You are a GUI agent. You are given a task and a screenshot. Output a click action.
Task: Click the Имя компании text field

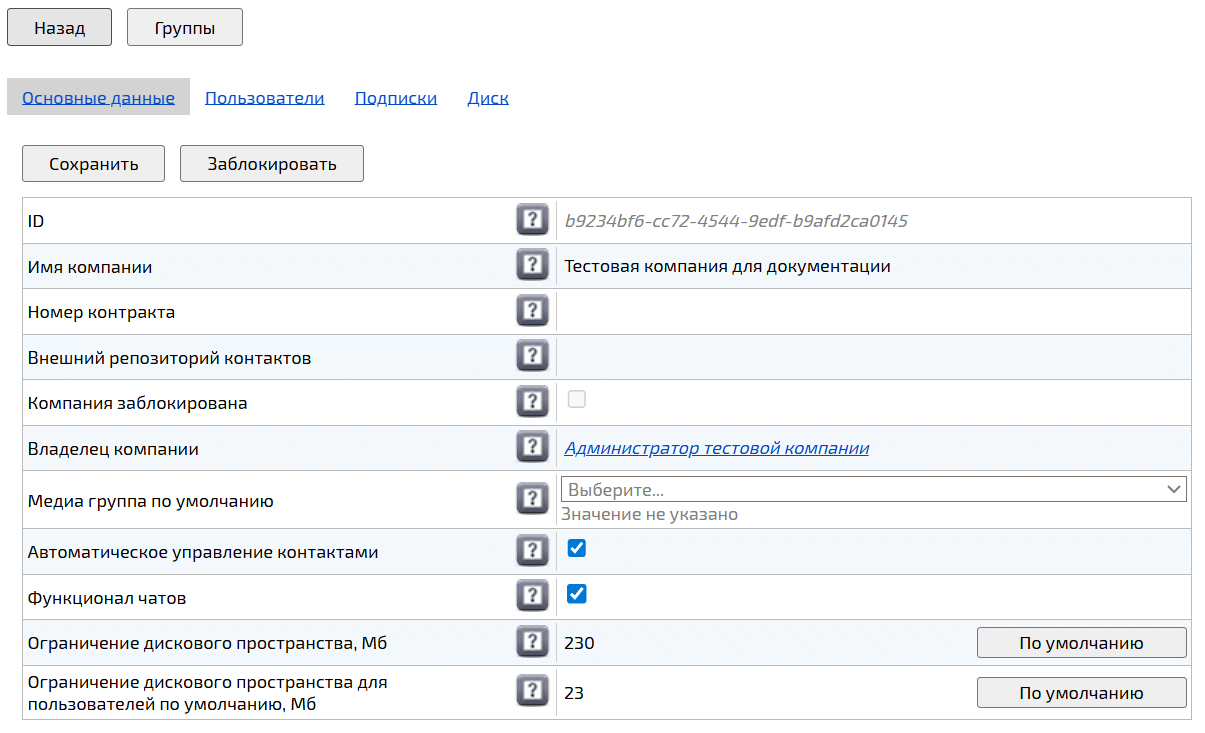(870, 266)
